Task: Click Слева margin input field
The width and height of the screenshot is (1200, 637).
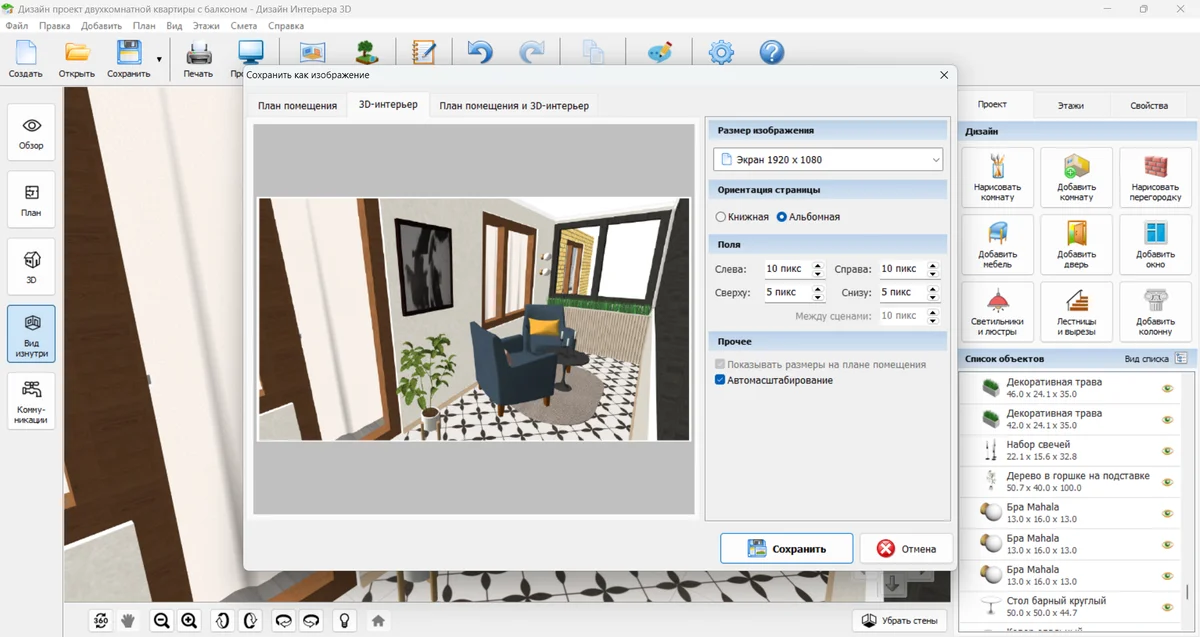Action: [787, 269]
